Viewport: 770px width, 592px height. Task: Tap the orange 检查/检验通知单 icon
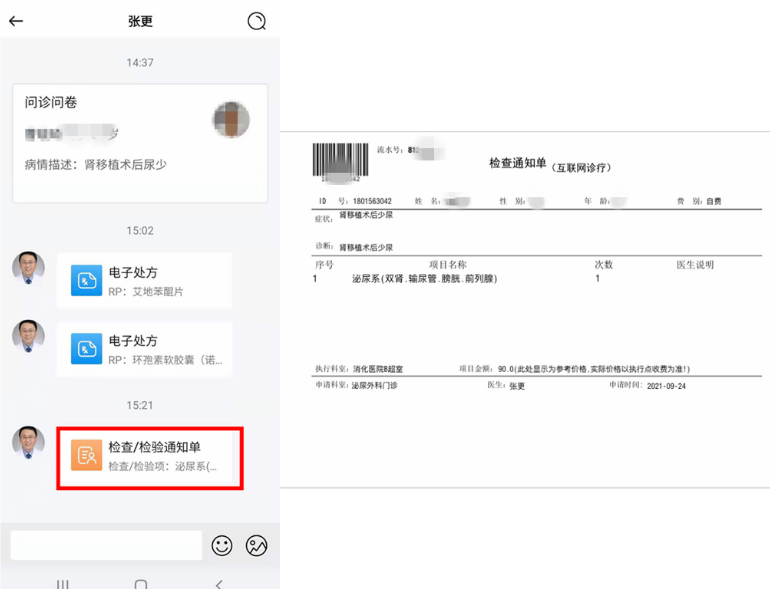pyautogui.click(x=87, y=455)
